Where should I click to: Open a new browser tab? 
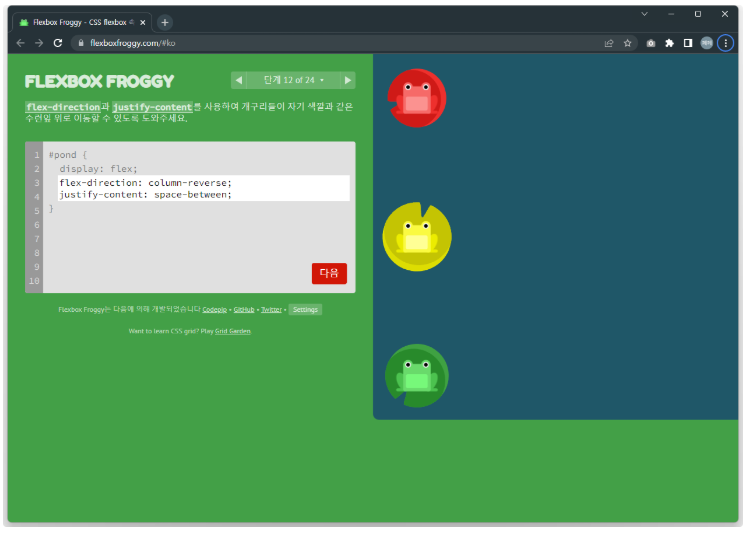click(x=165, y=22)
